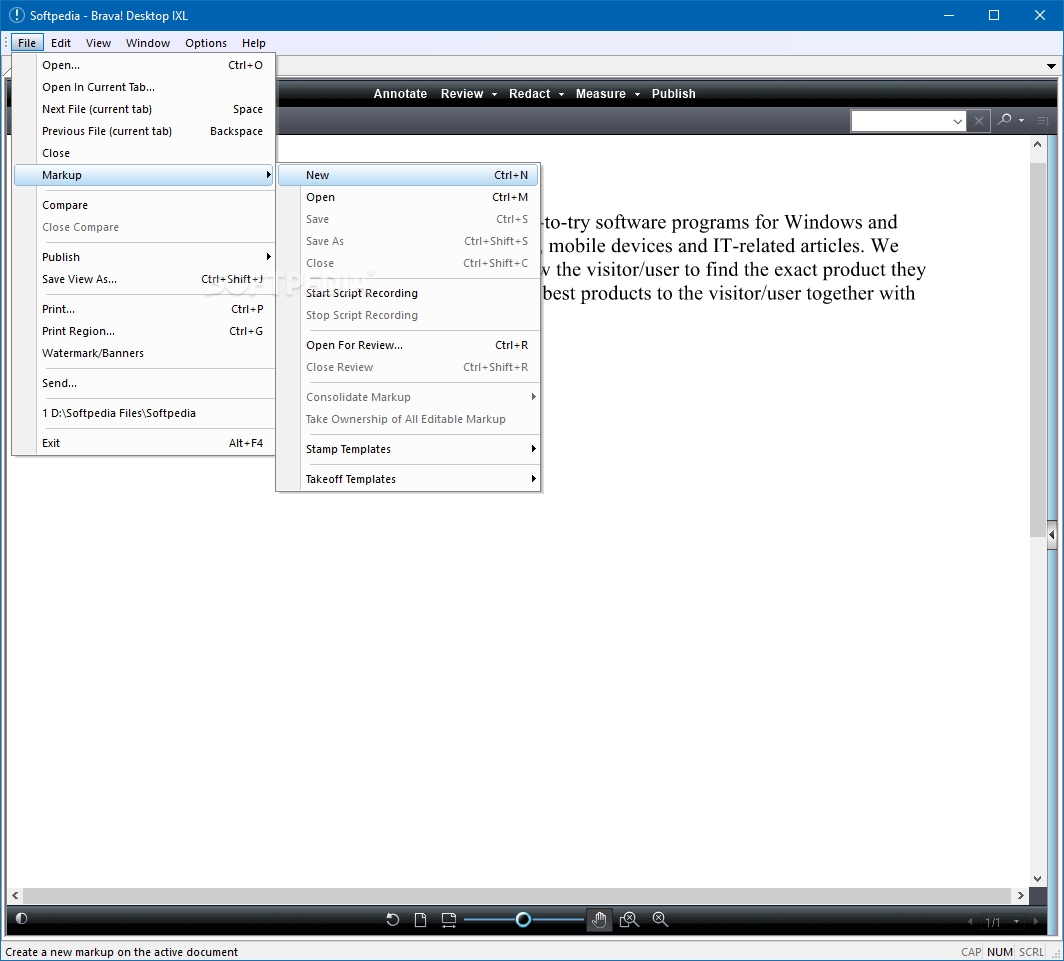Select Save View As...

click(144, 279)
